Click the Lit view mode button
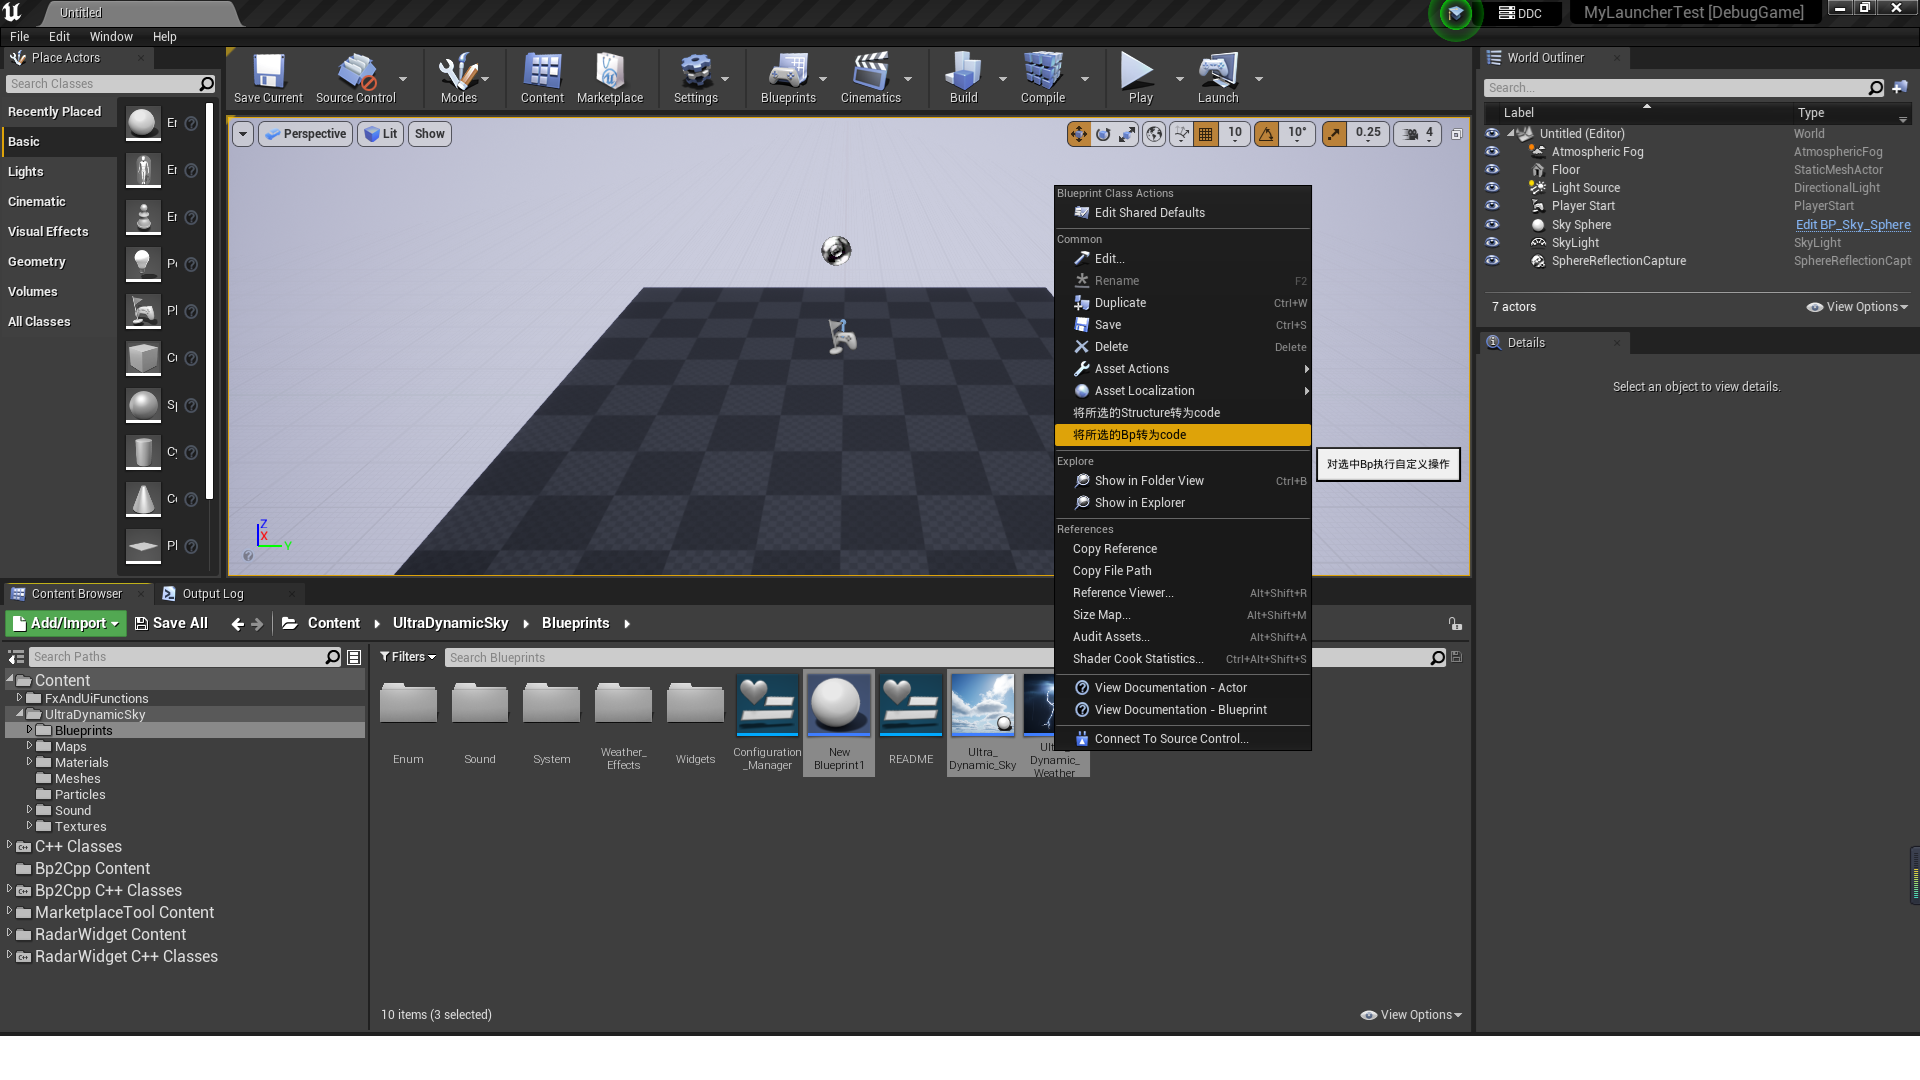 [x=381, y=134]
